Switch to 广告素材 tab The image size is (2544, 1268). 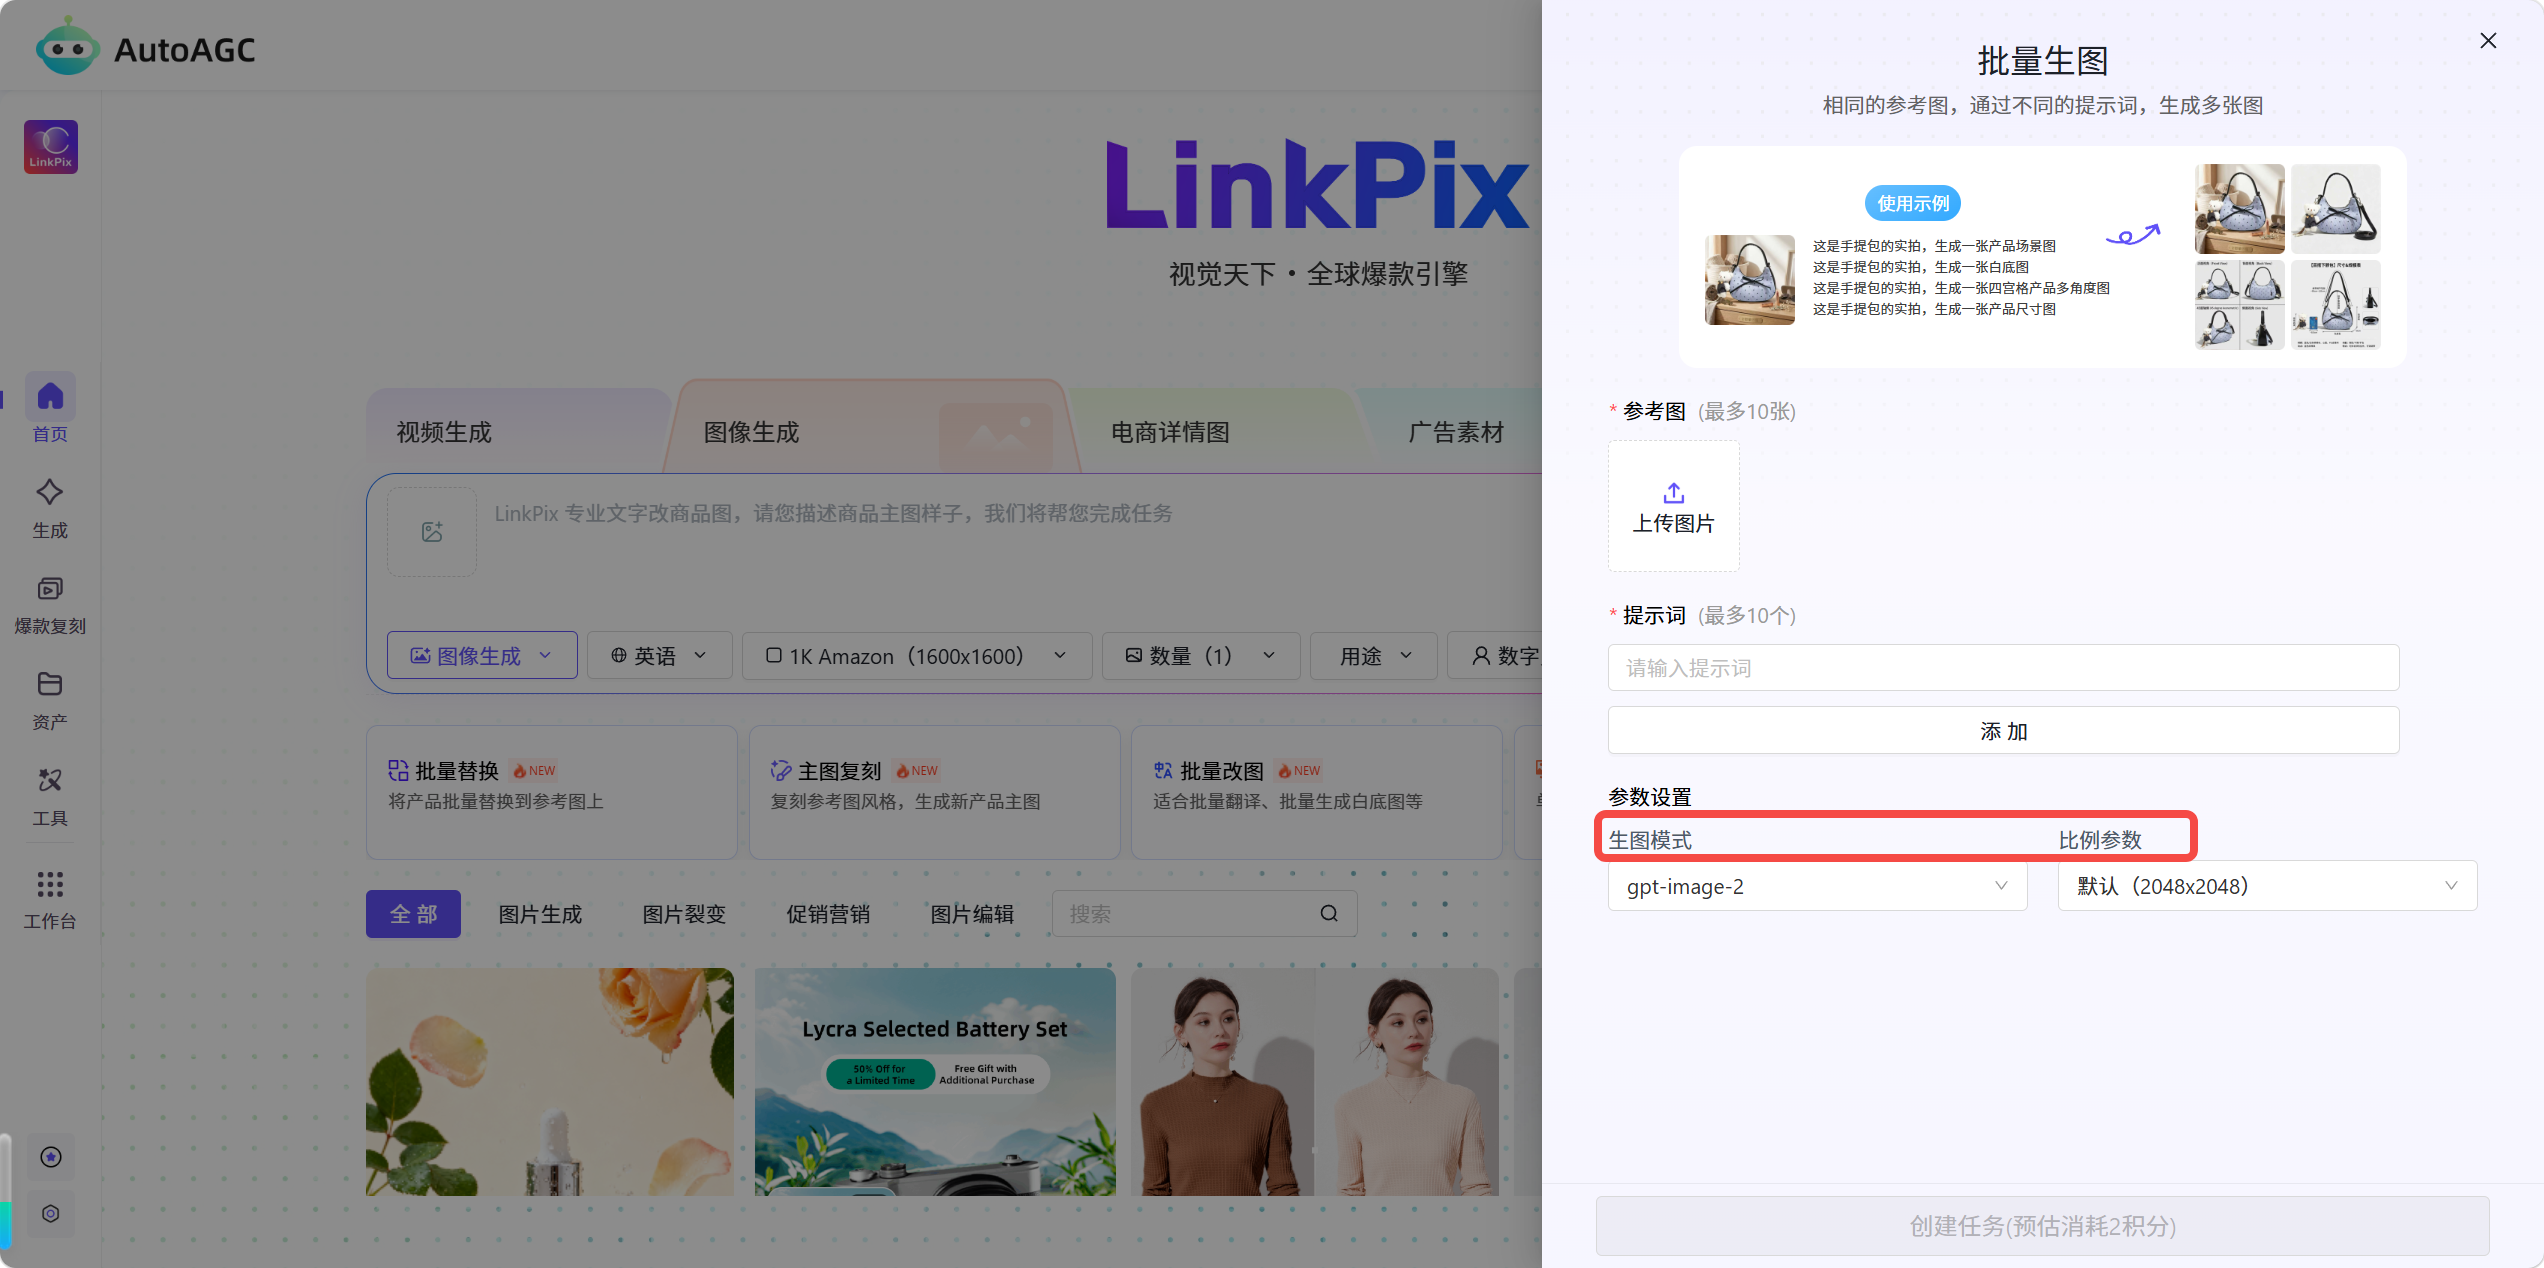tap(1456, 432)
